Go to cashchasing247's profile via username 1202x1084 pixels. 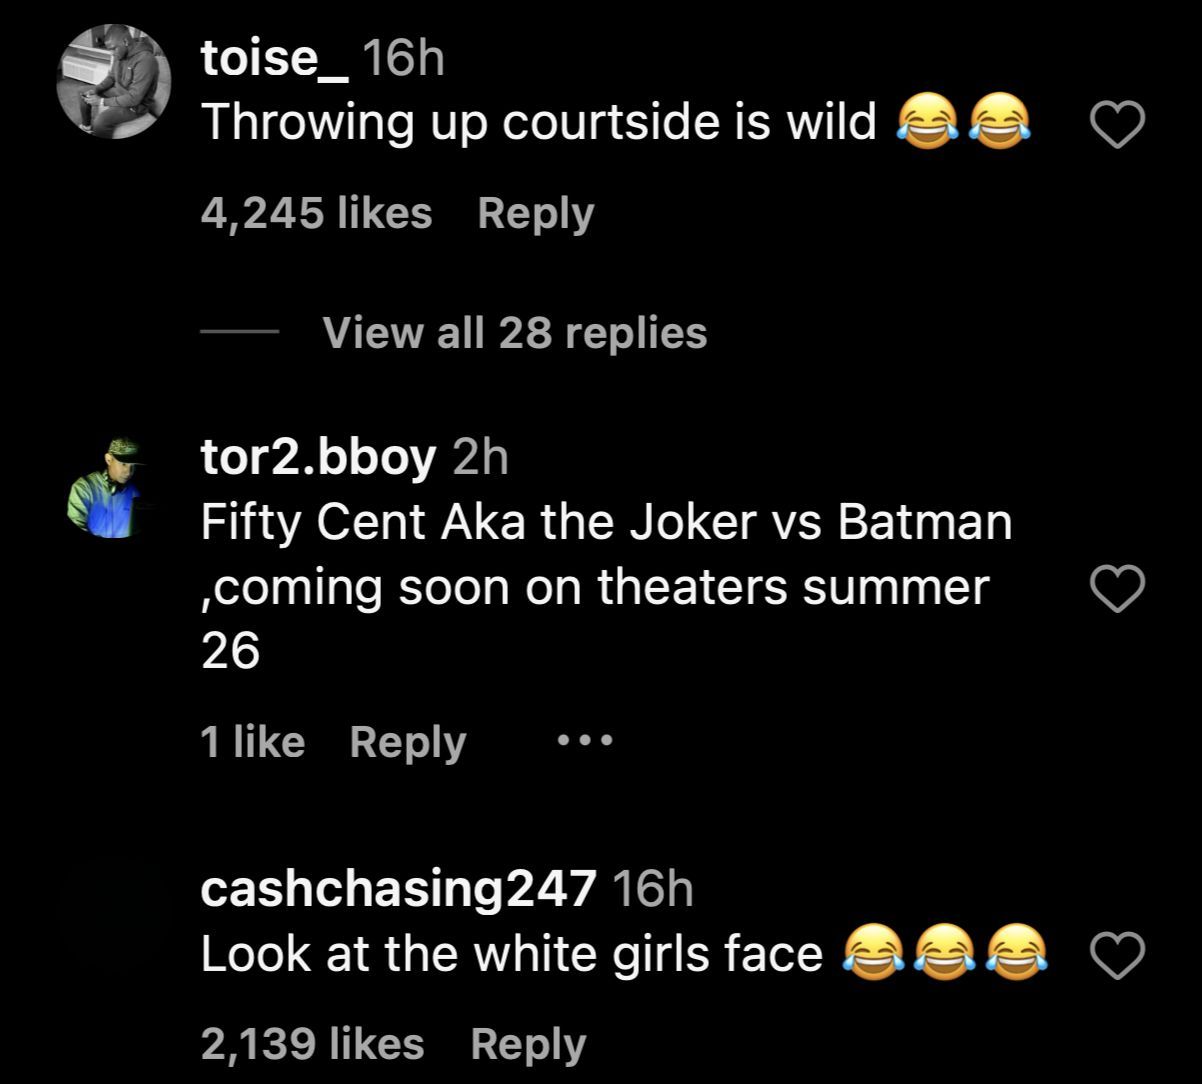tap(398, 888)
